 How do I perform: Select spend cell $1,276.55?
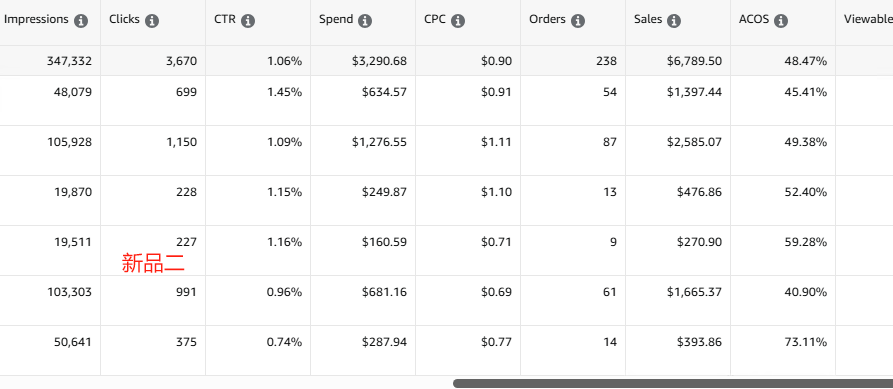pyautogui.click(x=379, y=142)
